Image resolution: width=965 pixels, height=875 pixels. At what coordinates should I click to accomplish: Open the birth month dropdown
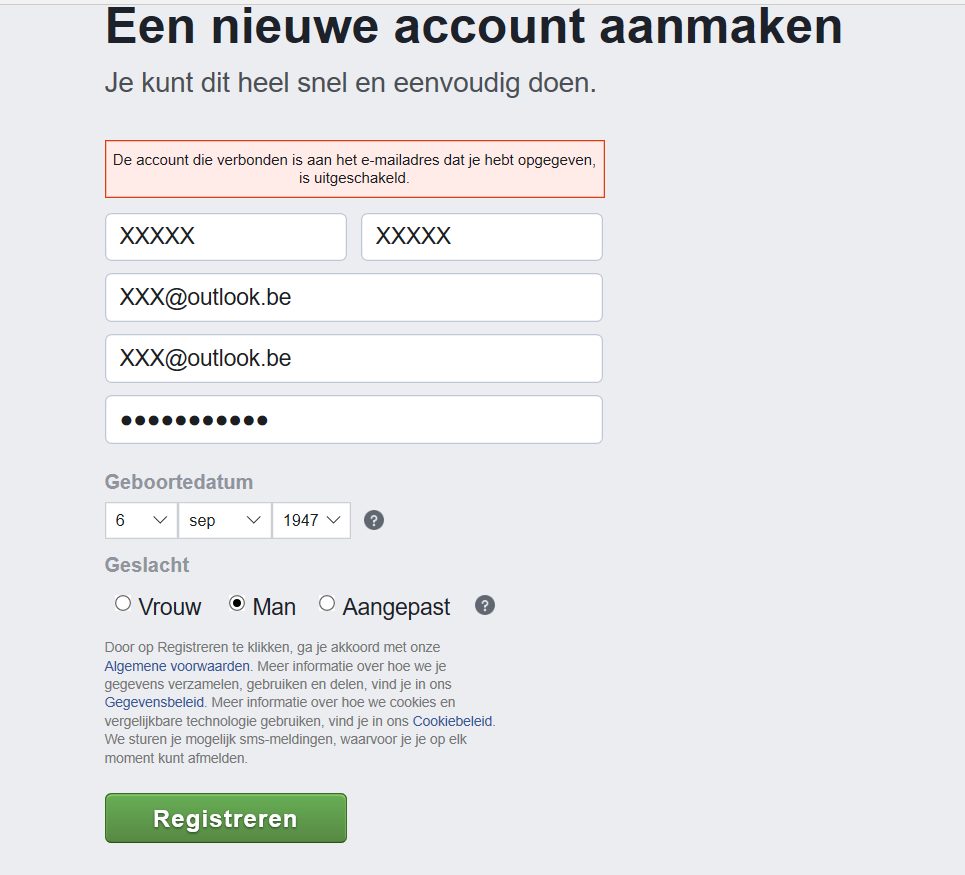(x=224, y=520)
